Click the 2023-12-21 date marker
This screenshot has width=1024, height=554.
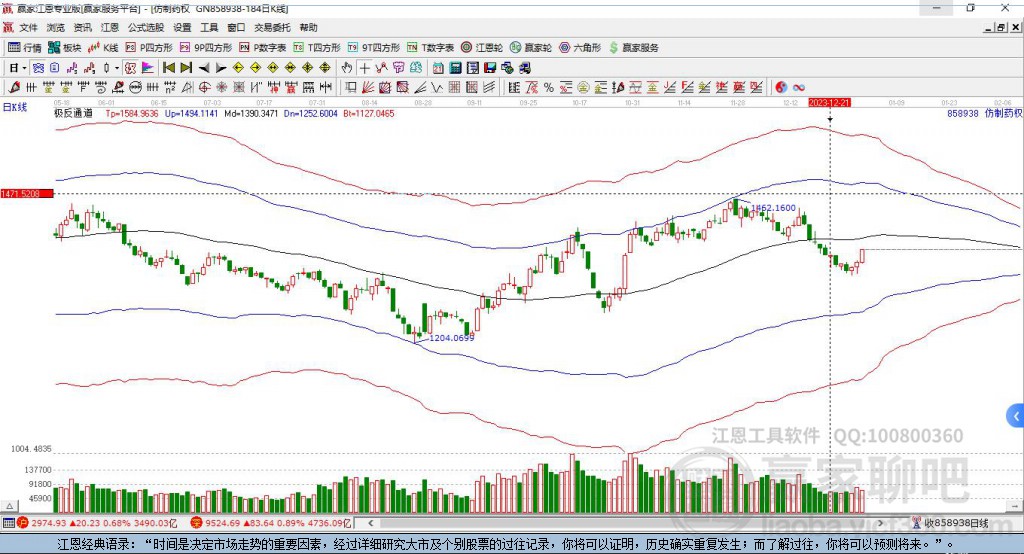[x=829, y=103]
